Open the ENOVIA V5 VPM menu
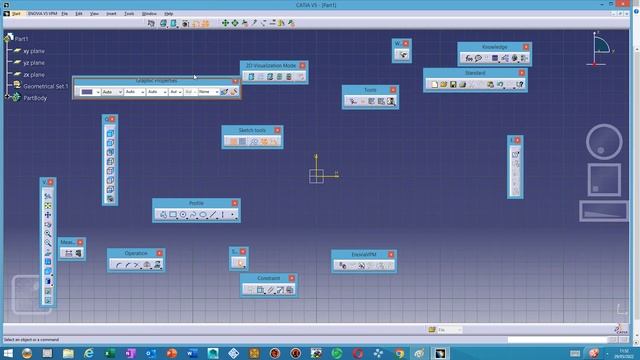The image size is (640, 360). [42, 13]
